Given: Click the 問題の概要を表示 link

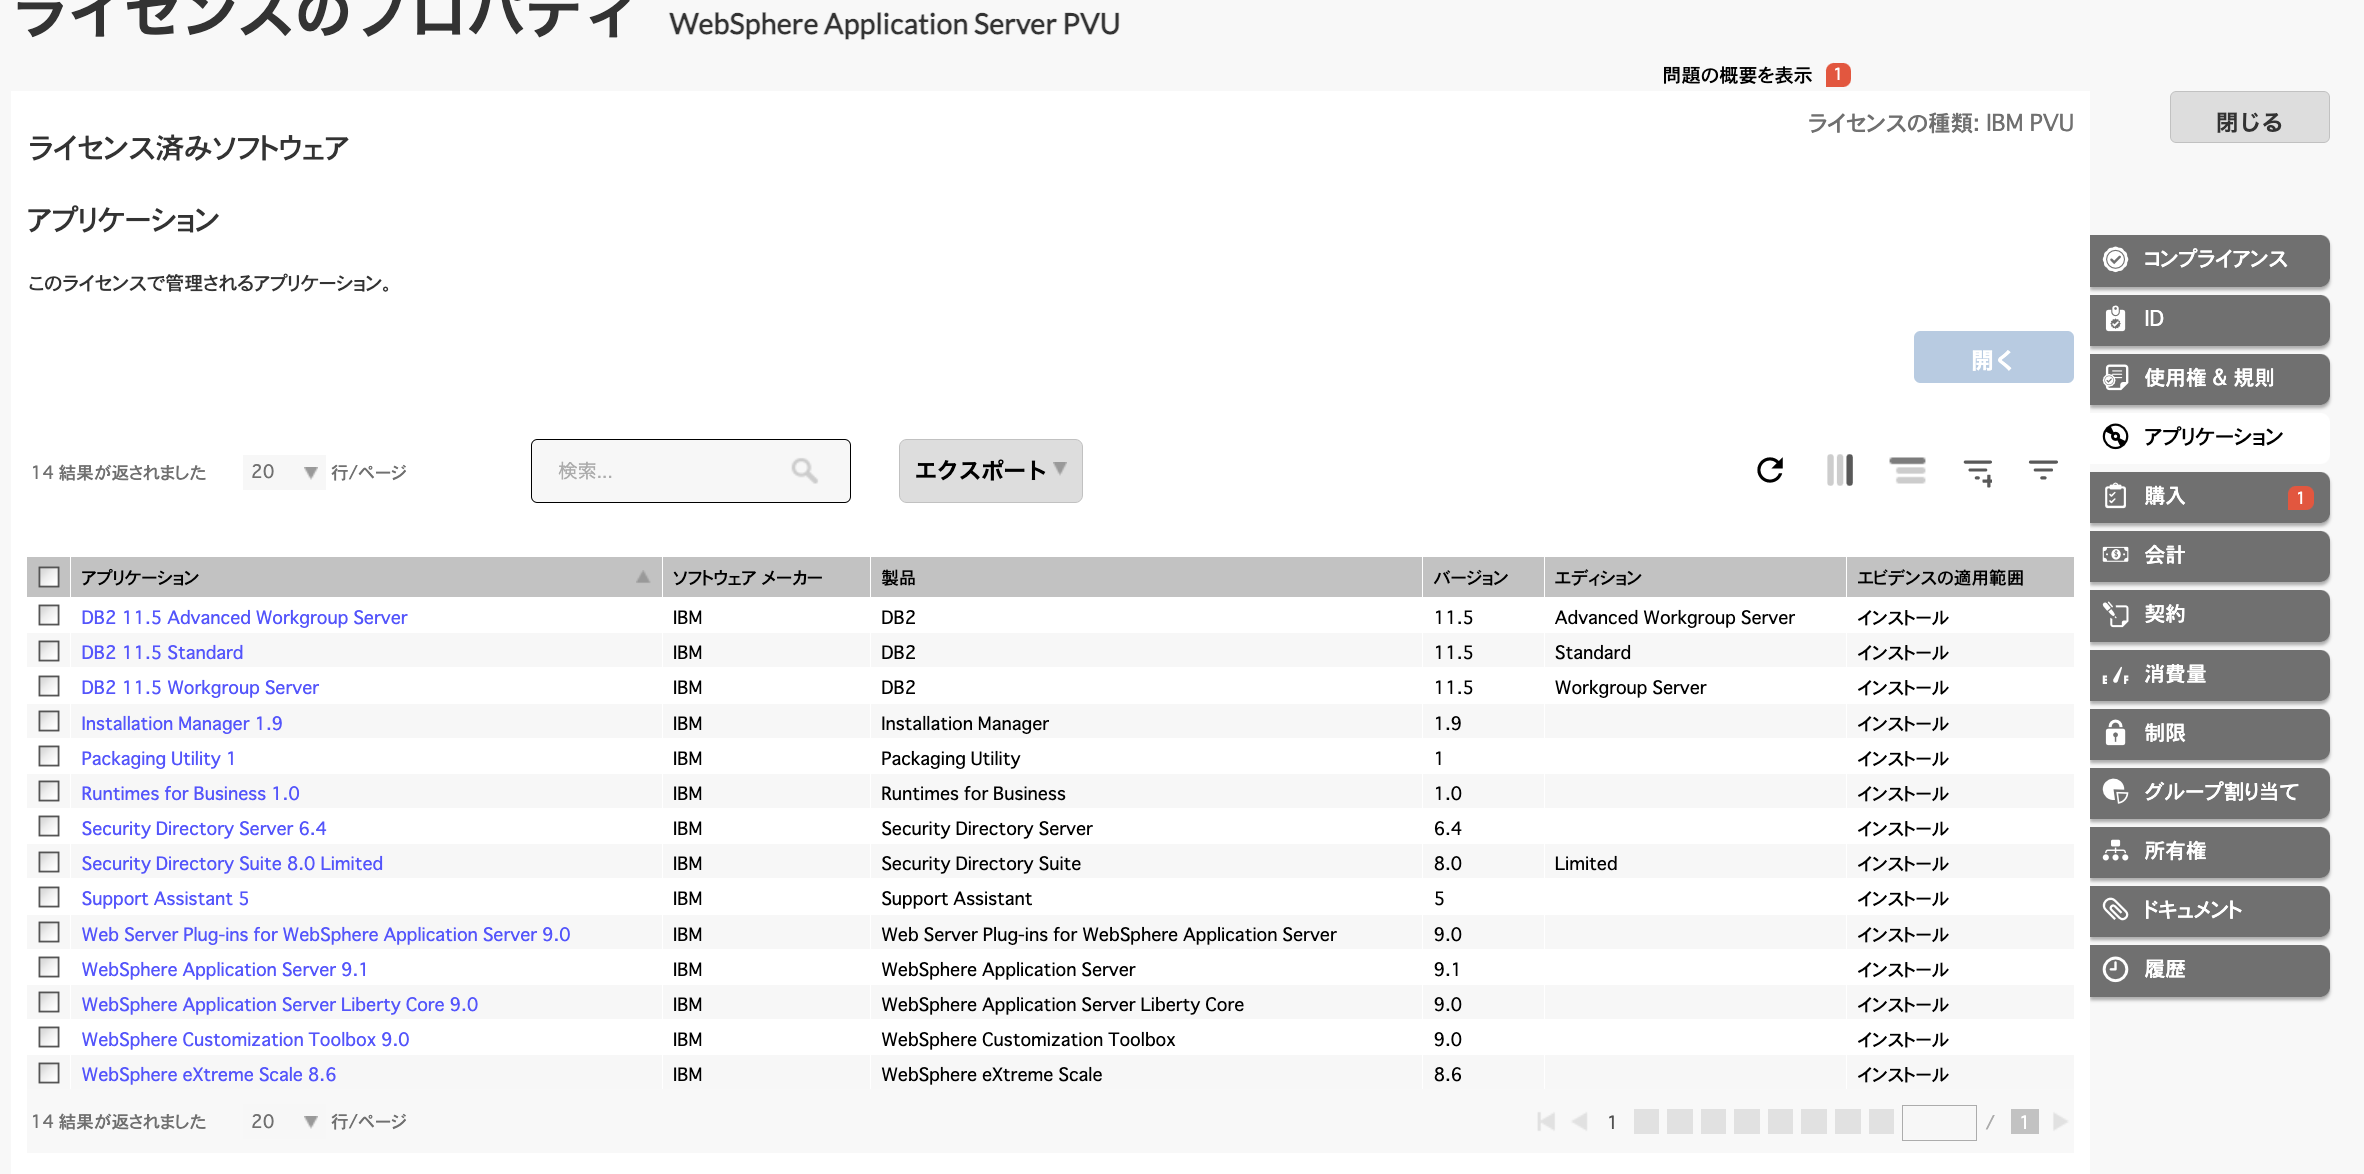Looking at the screenshot, I should click(1737, 75).
